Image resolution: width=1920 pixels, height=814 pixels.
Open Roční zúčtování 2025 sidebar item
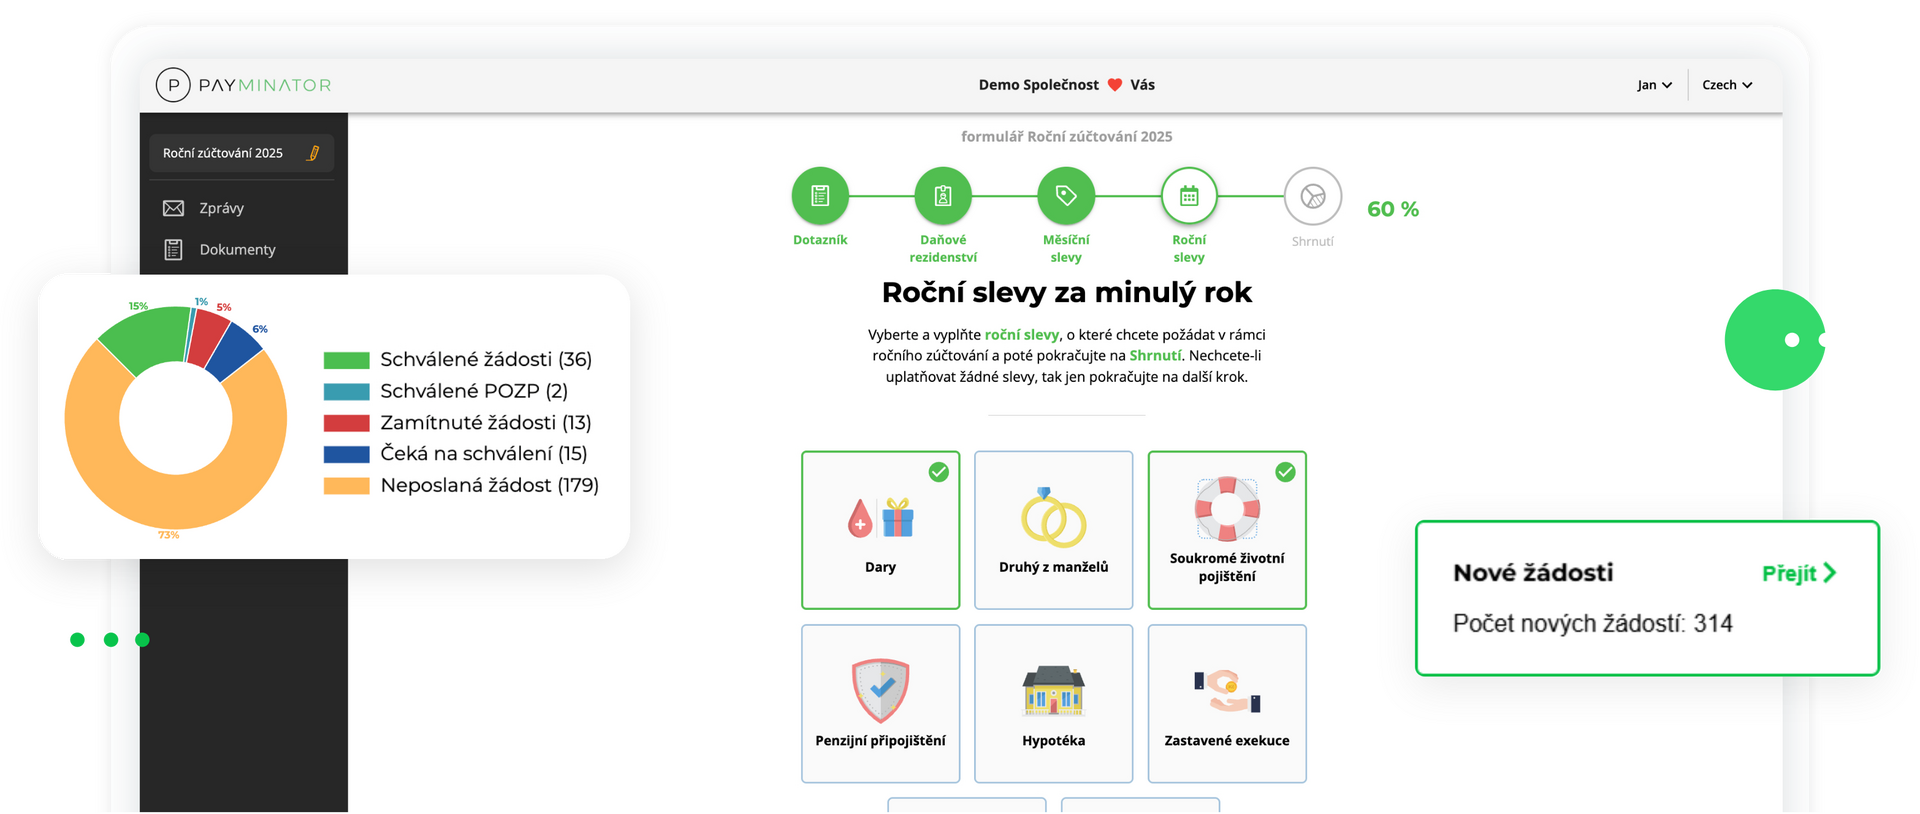241,153
